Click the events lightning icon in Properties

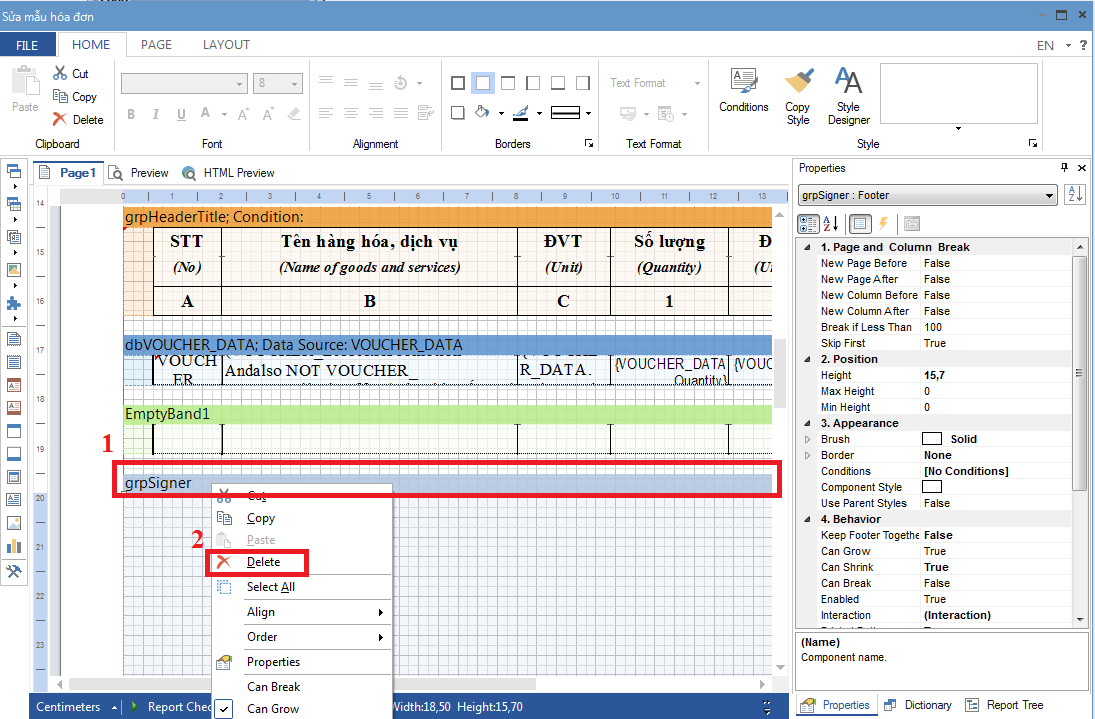point(883,224)
